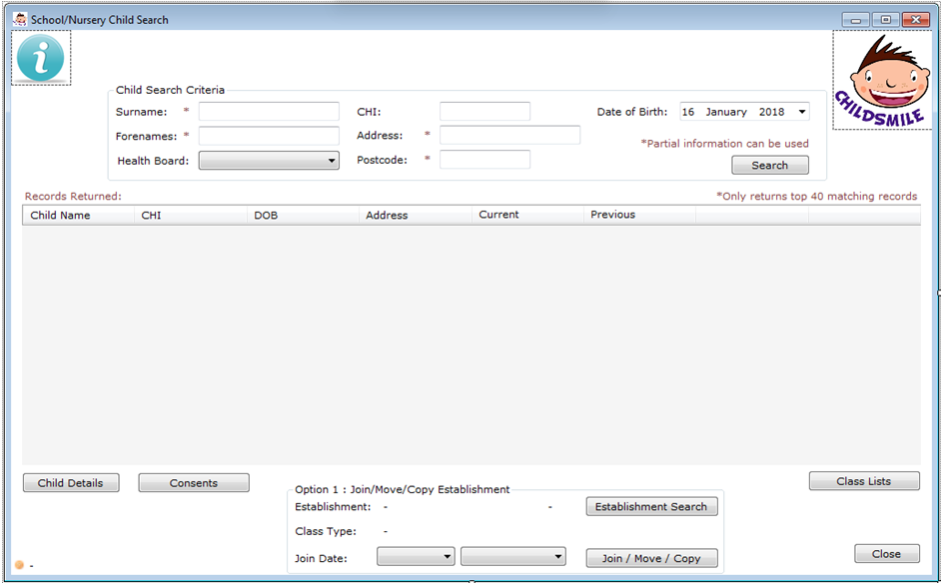Open the second Join Date dropdown
This screenshot has width=943, height=586.
point(513,557)
